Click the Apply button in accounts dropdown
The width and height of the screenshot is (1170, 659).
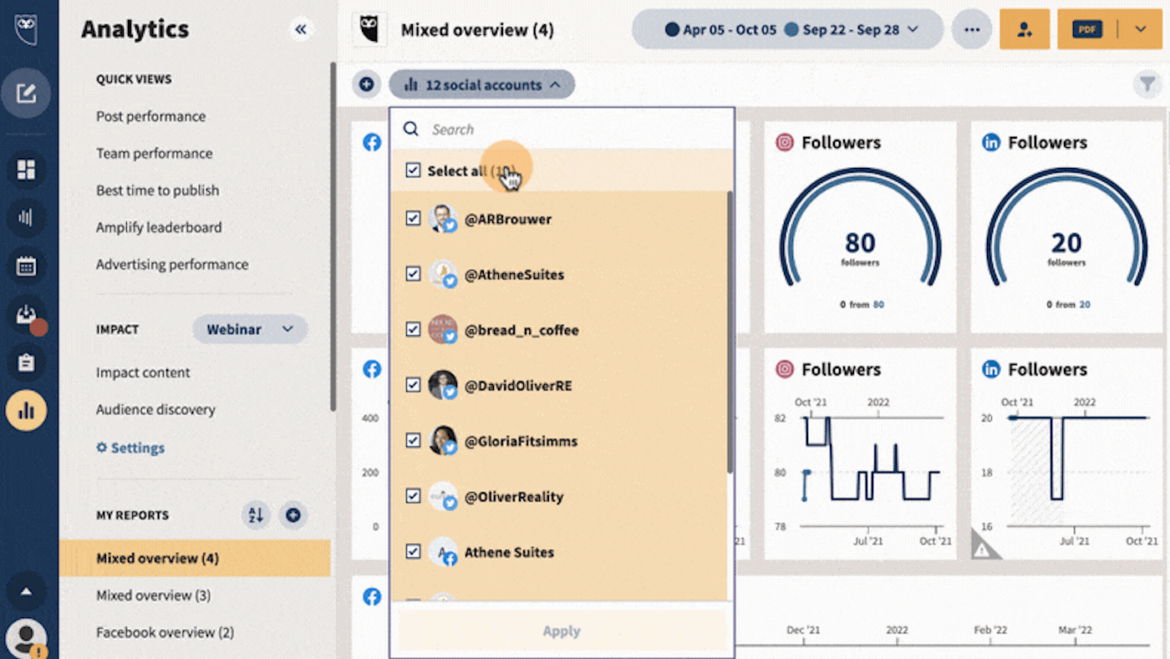(561, 630)
